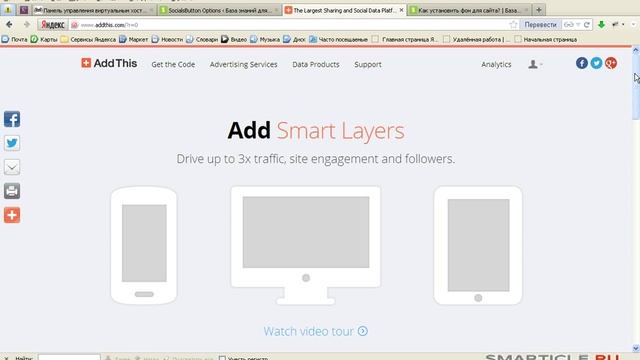Click the AddThis logo
The height and width of the screenshot is (360, 640).
[x=109, y=63]
